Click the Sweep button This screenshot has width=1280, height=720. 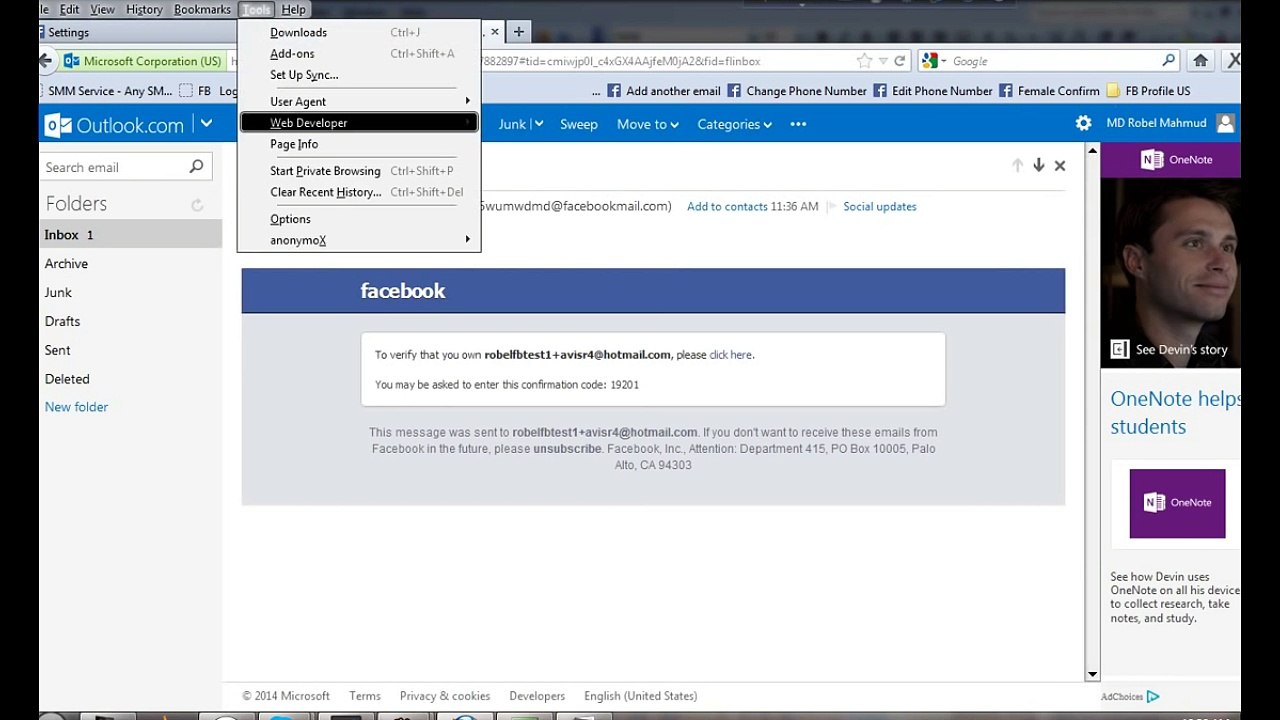[x=578, y=124]
